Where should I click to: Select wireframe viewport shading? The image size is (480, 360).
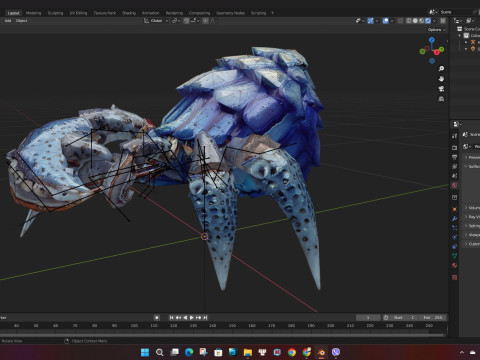click(409, 21)
